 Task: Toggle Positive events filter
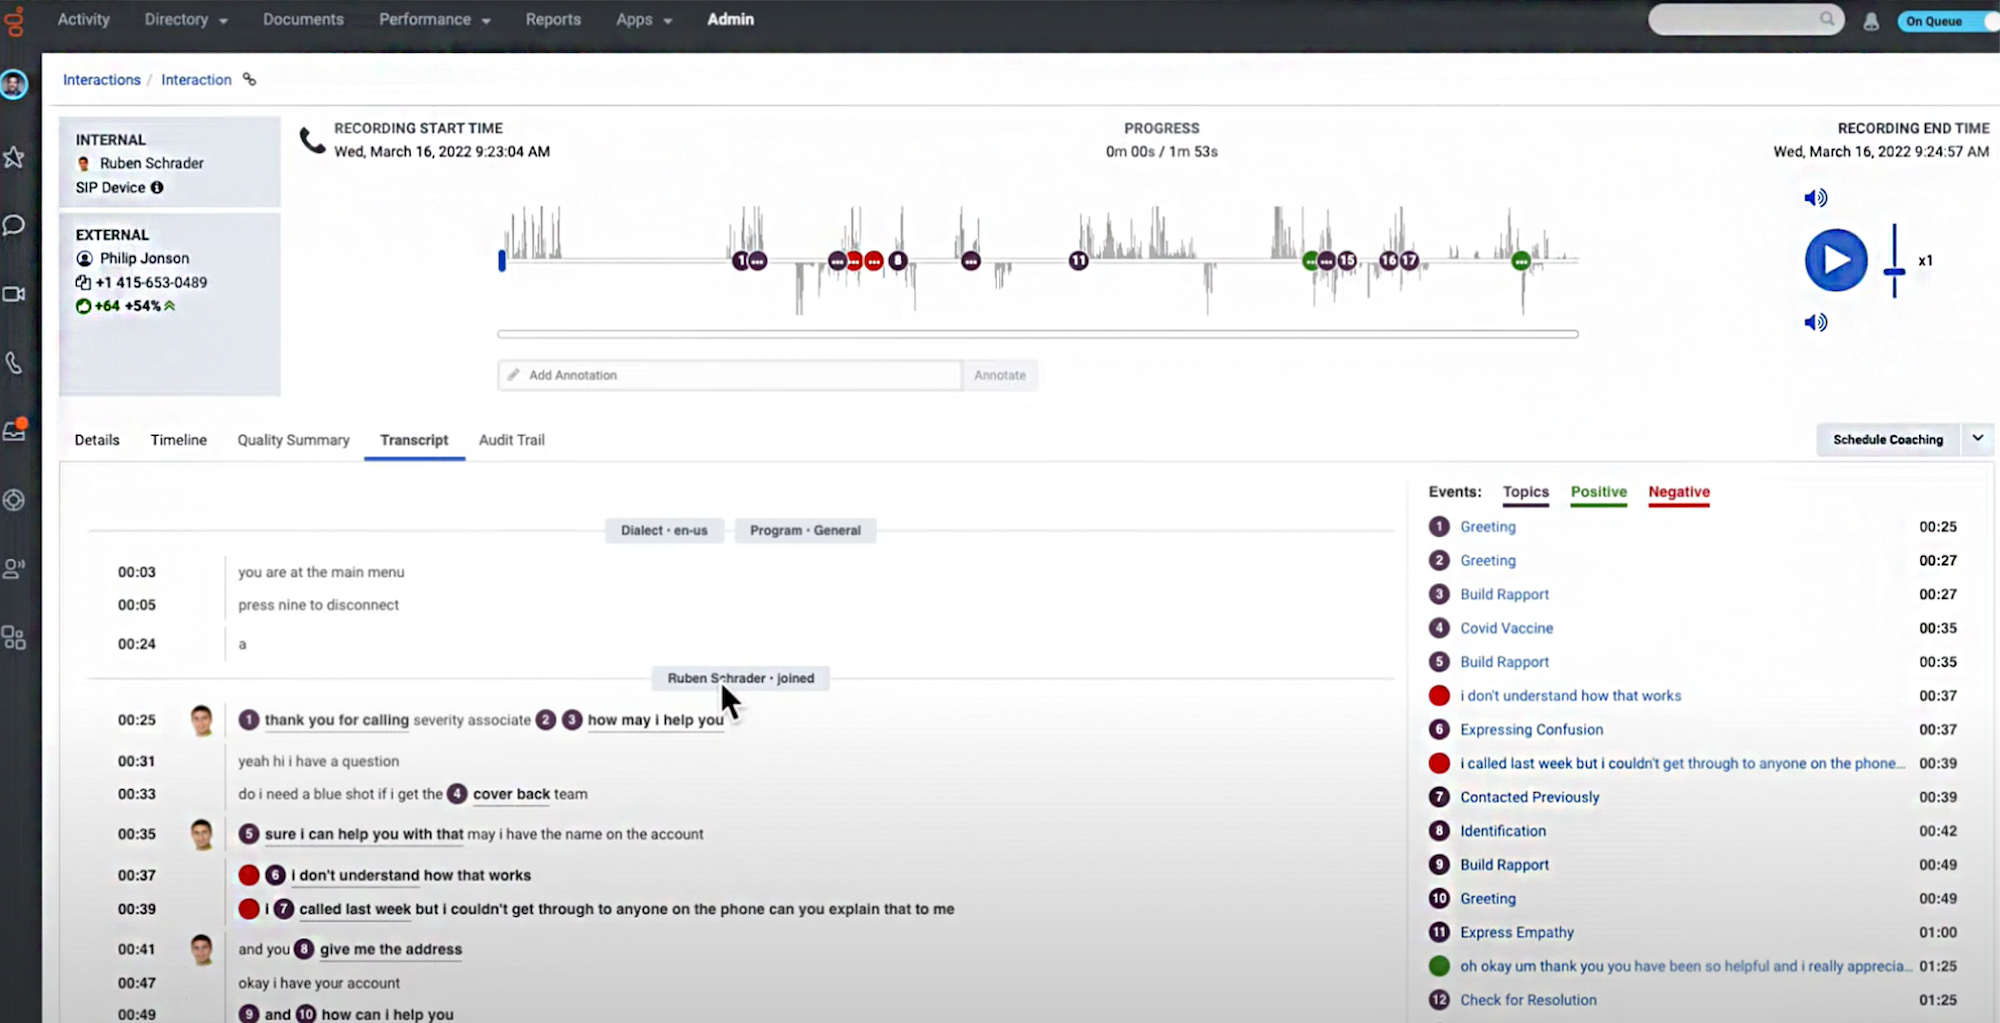[x=1598, y=492]
